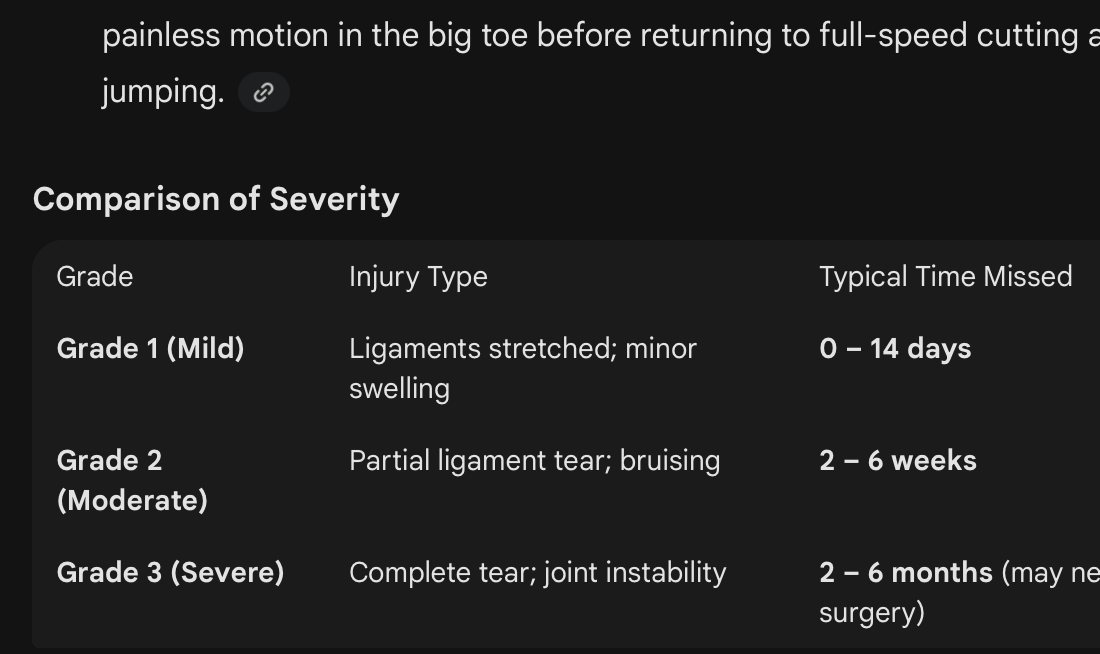Click "Partial ligament tear; bruising" cell
The image size is (1100, 654).
coord(535,461)
